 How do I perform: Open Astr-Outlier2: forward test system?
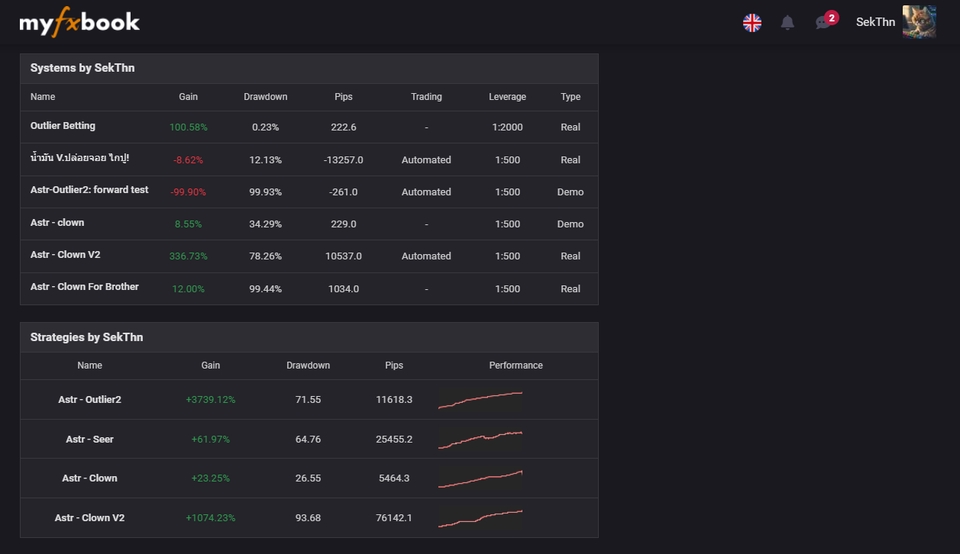tap(89, 190)
